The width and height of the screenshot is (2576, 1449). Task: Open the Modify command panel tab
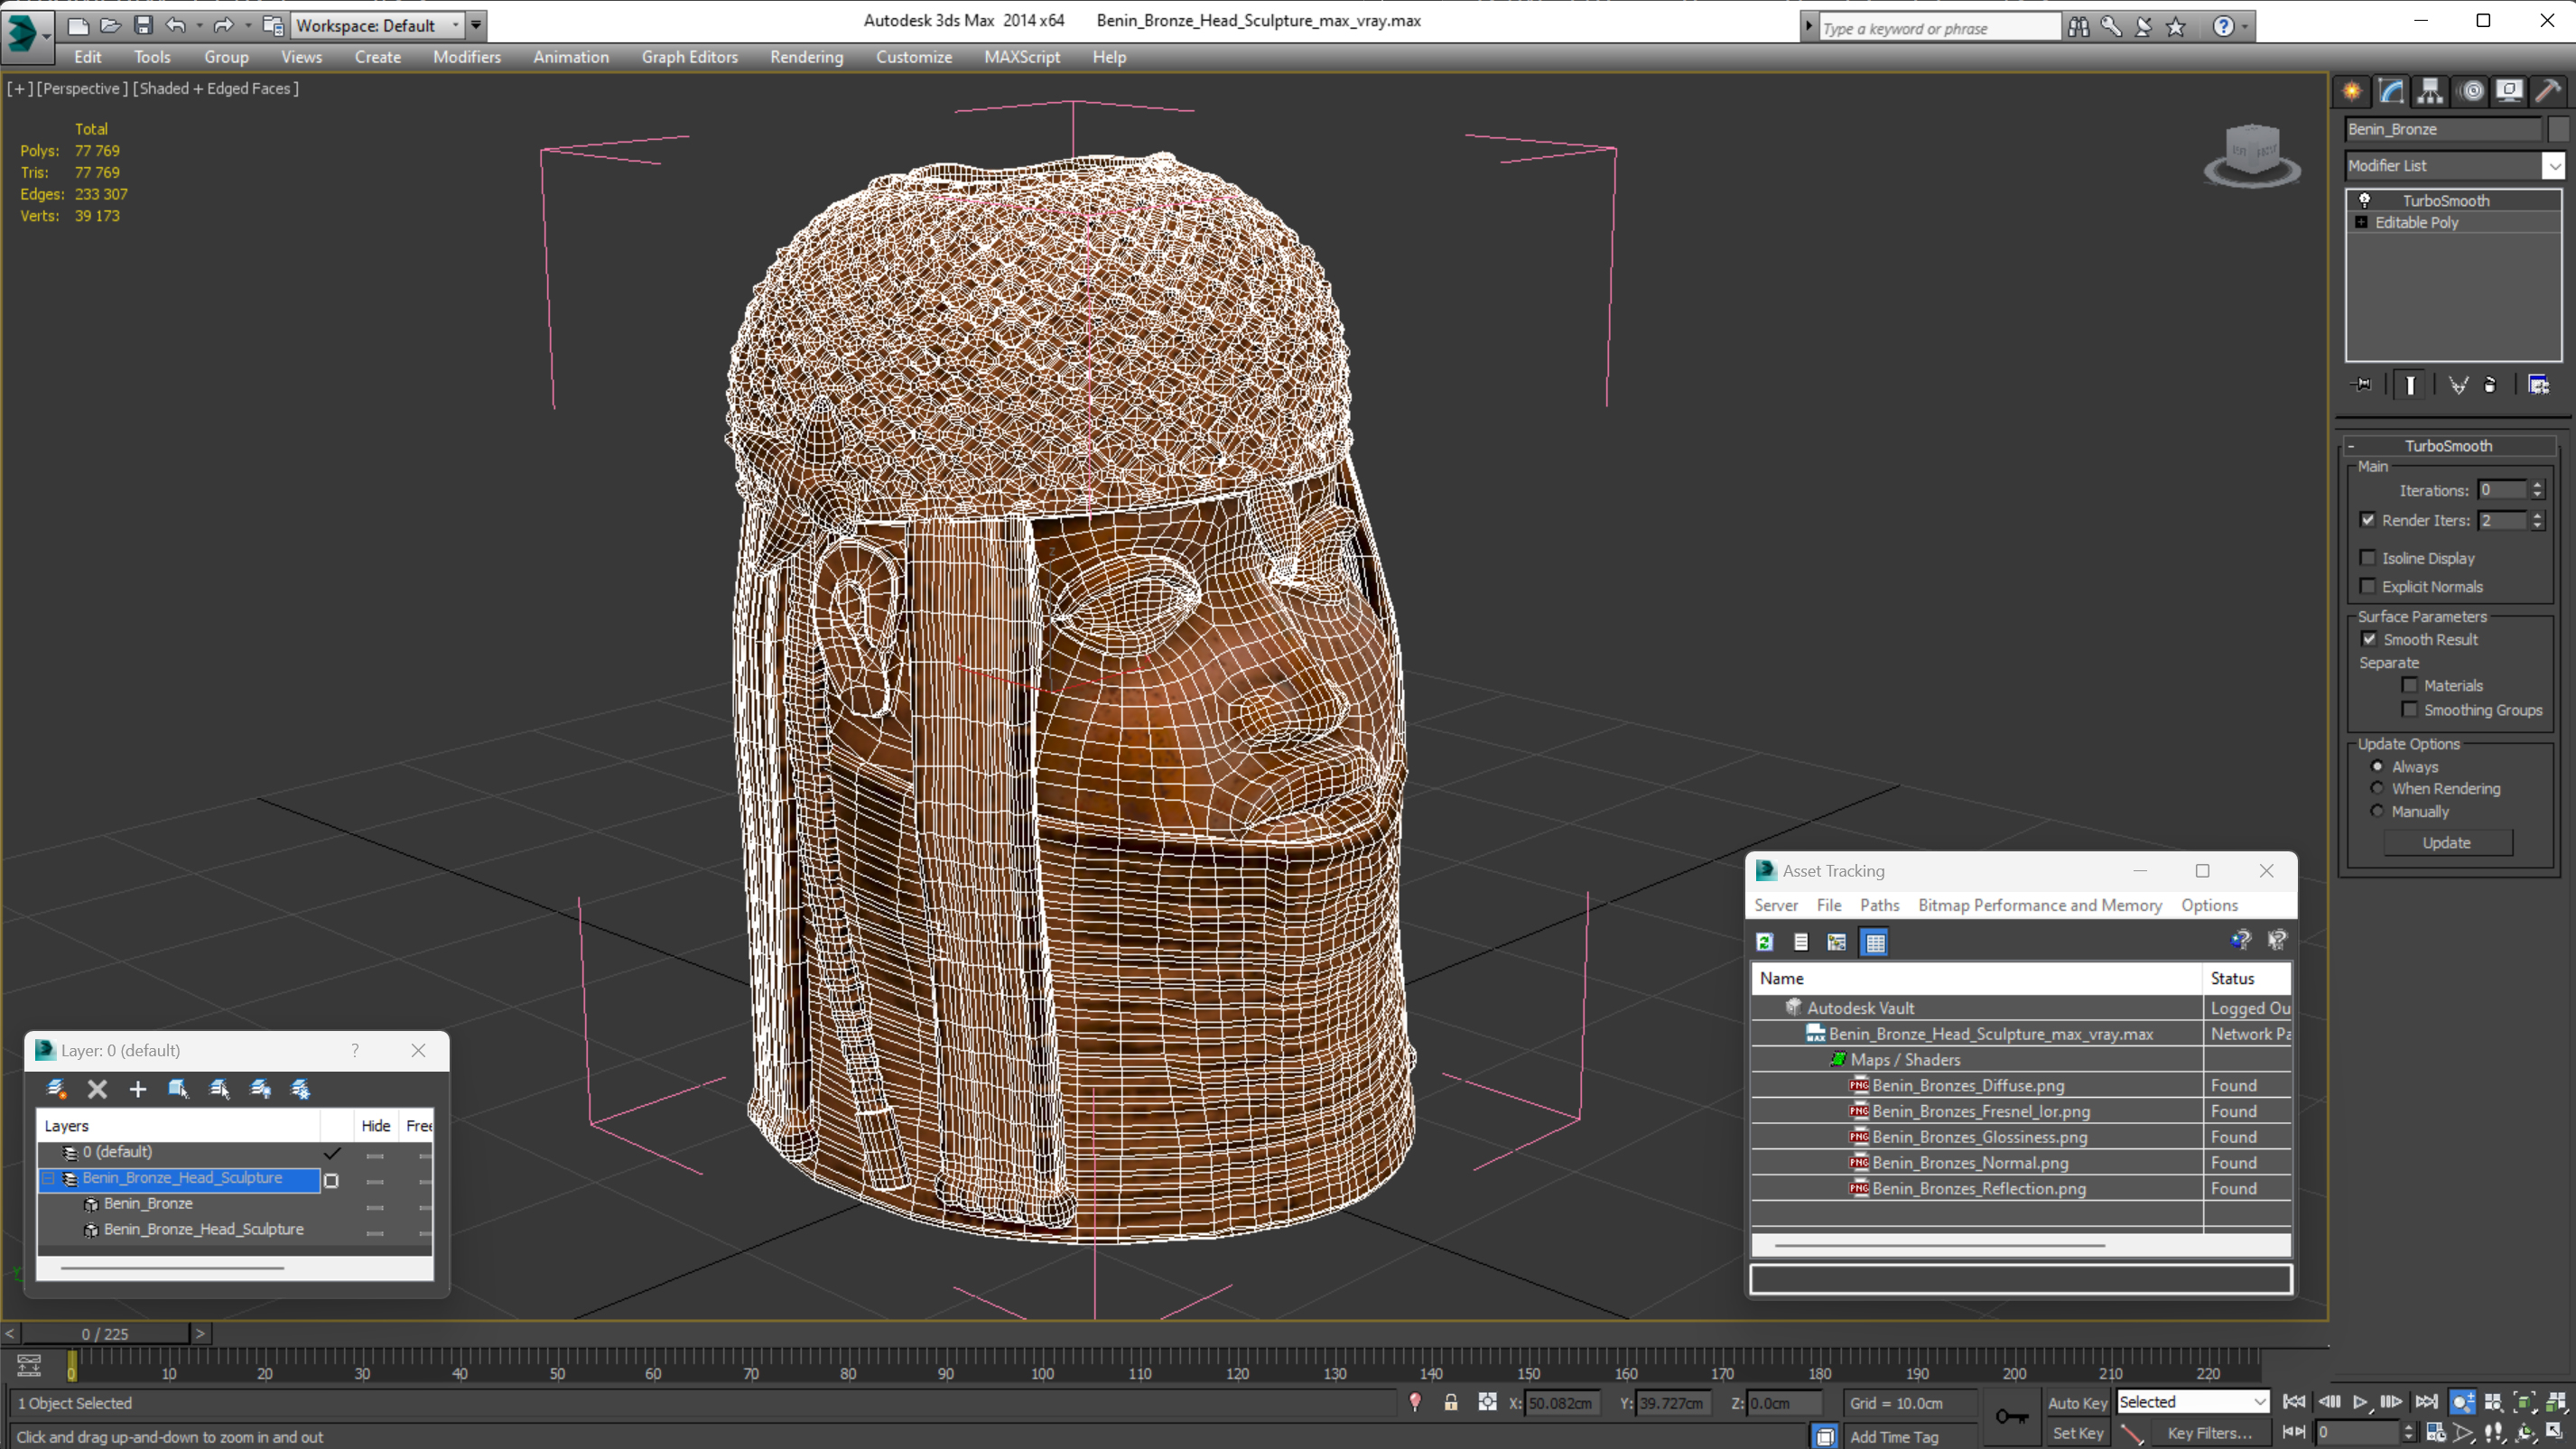point(2391,91)
